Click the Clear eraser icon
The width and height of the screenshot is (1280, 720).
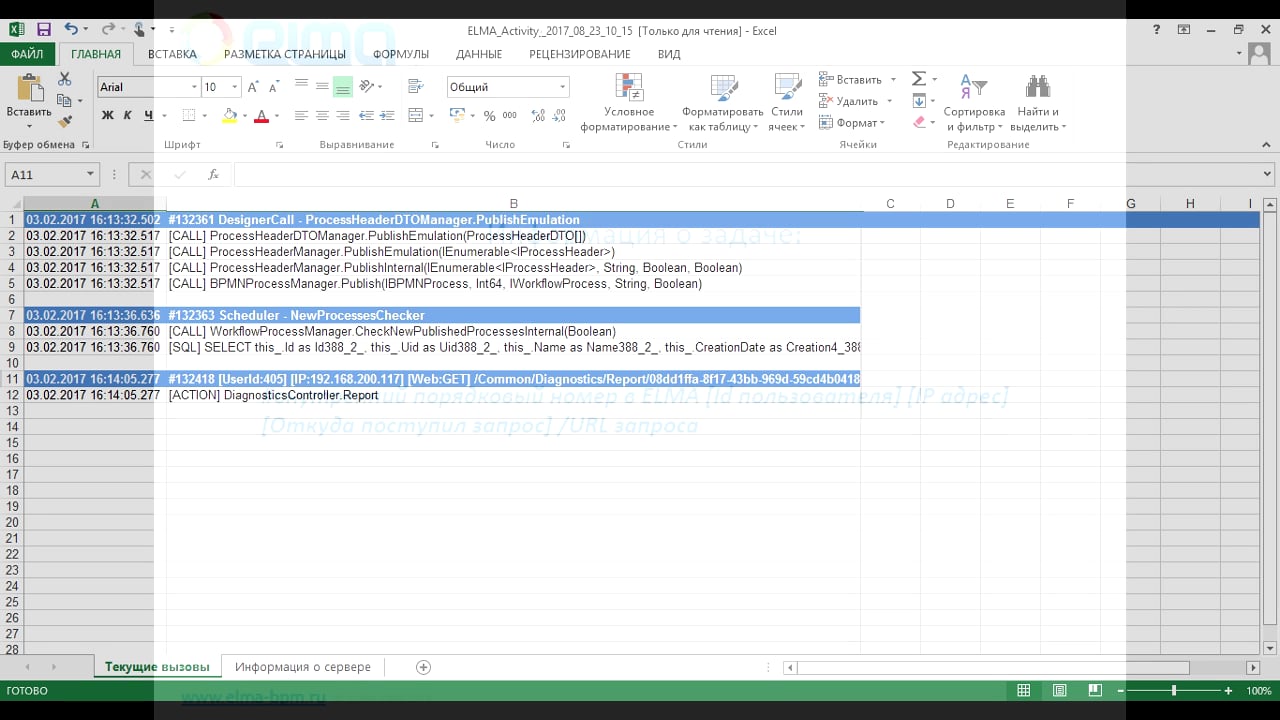pyautogui.click(x=919, y=122)
